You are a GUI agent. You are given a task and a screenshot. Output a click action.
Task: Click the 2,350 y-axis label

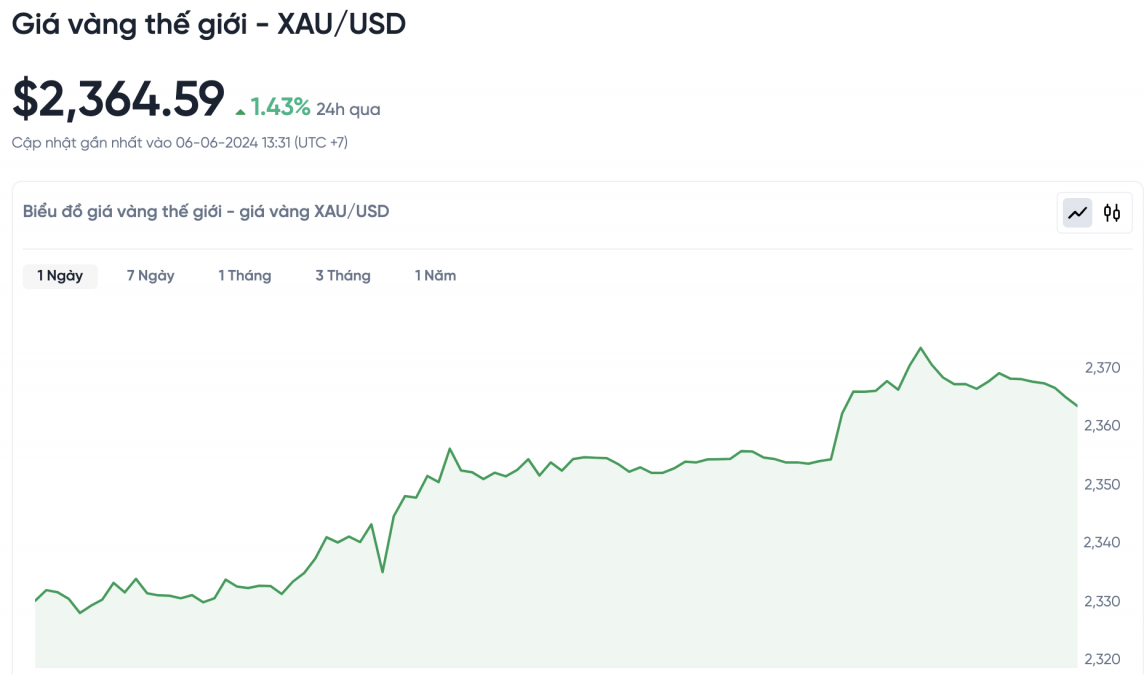(1102, 484)
